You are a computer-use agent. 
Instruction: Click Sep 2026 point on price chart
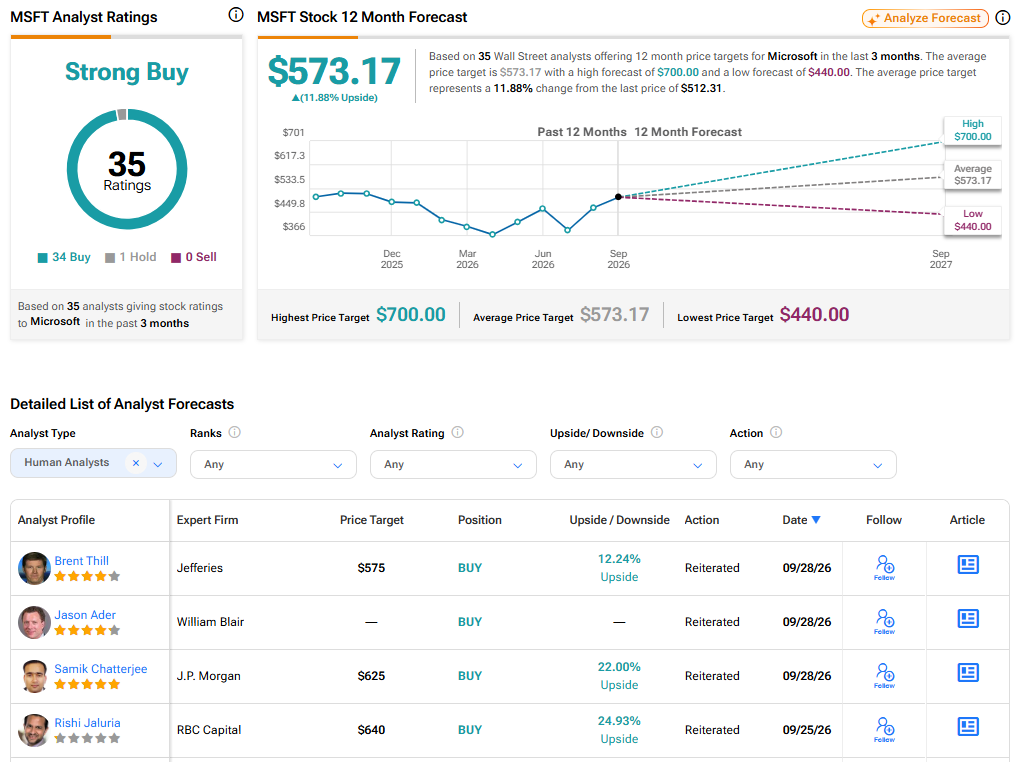click(618, 196)
